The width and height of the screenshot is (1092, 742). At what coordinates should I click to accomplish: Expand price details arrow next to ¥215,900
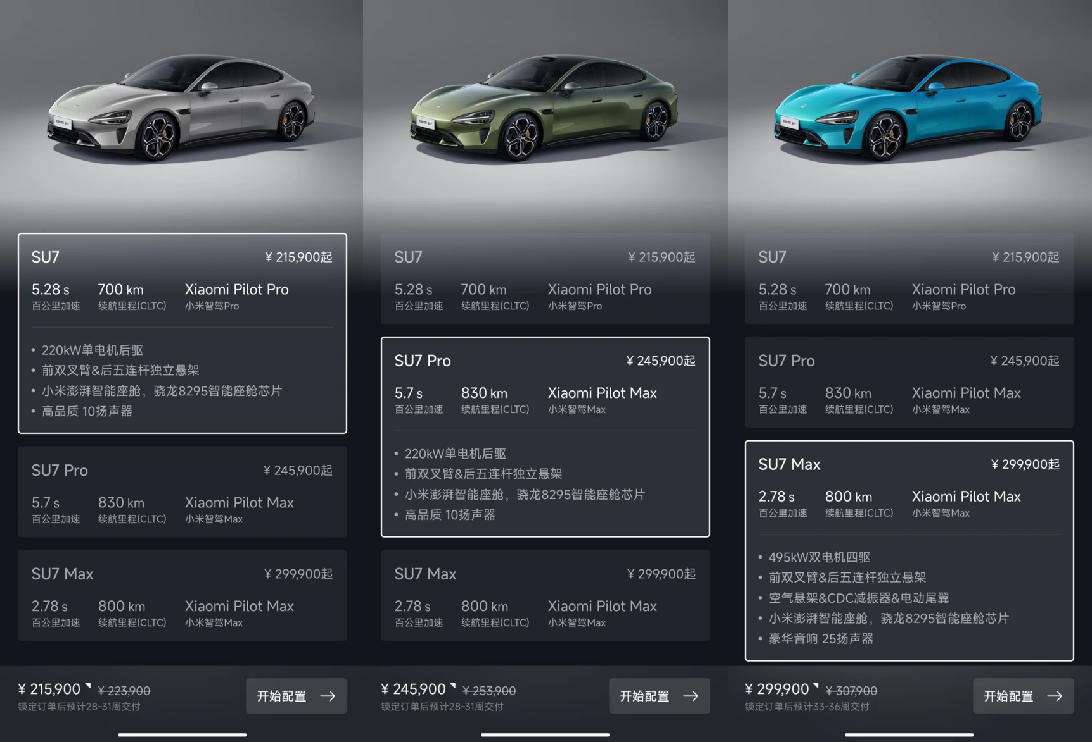click(88, 686)
